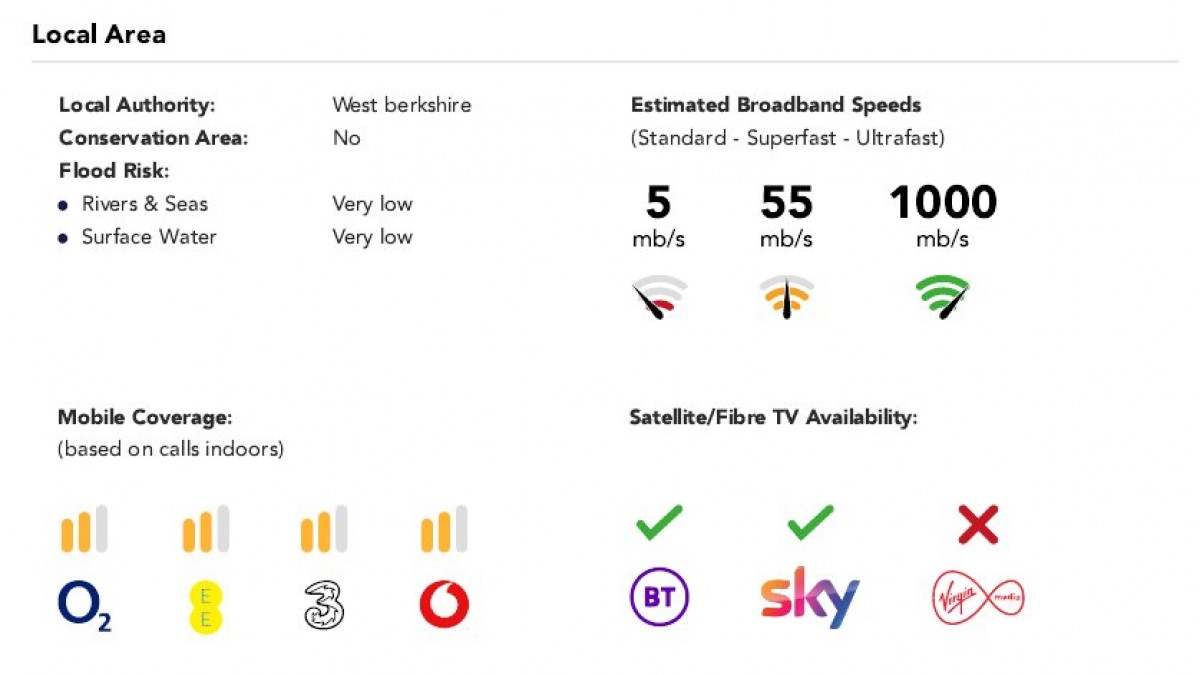
Task: Click the Local Area heading
Action: pyautogui.click(x=99, y=34)
